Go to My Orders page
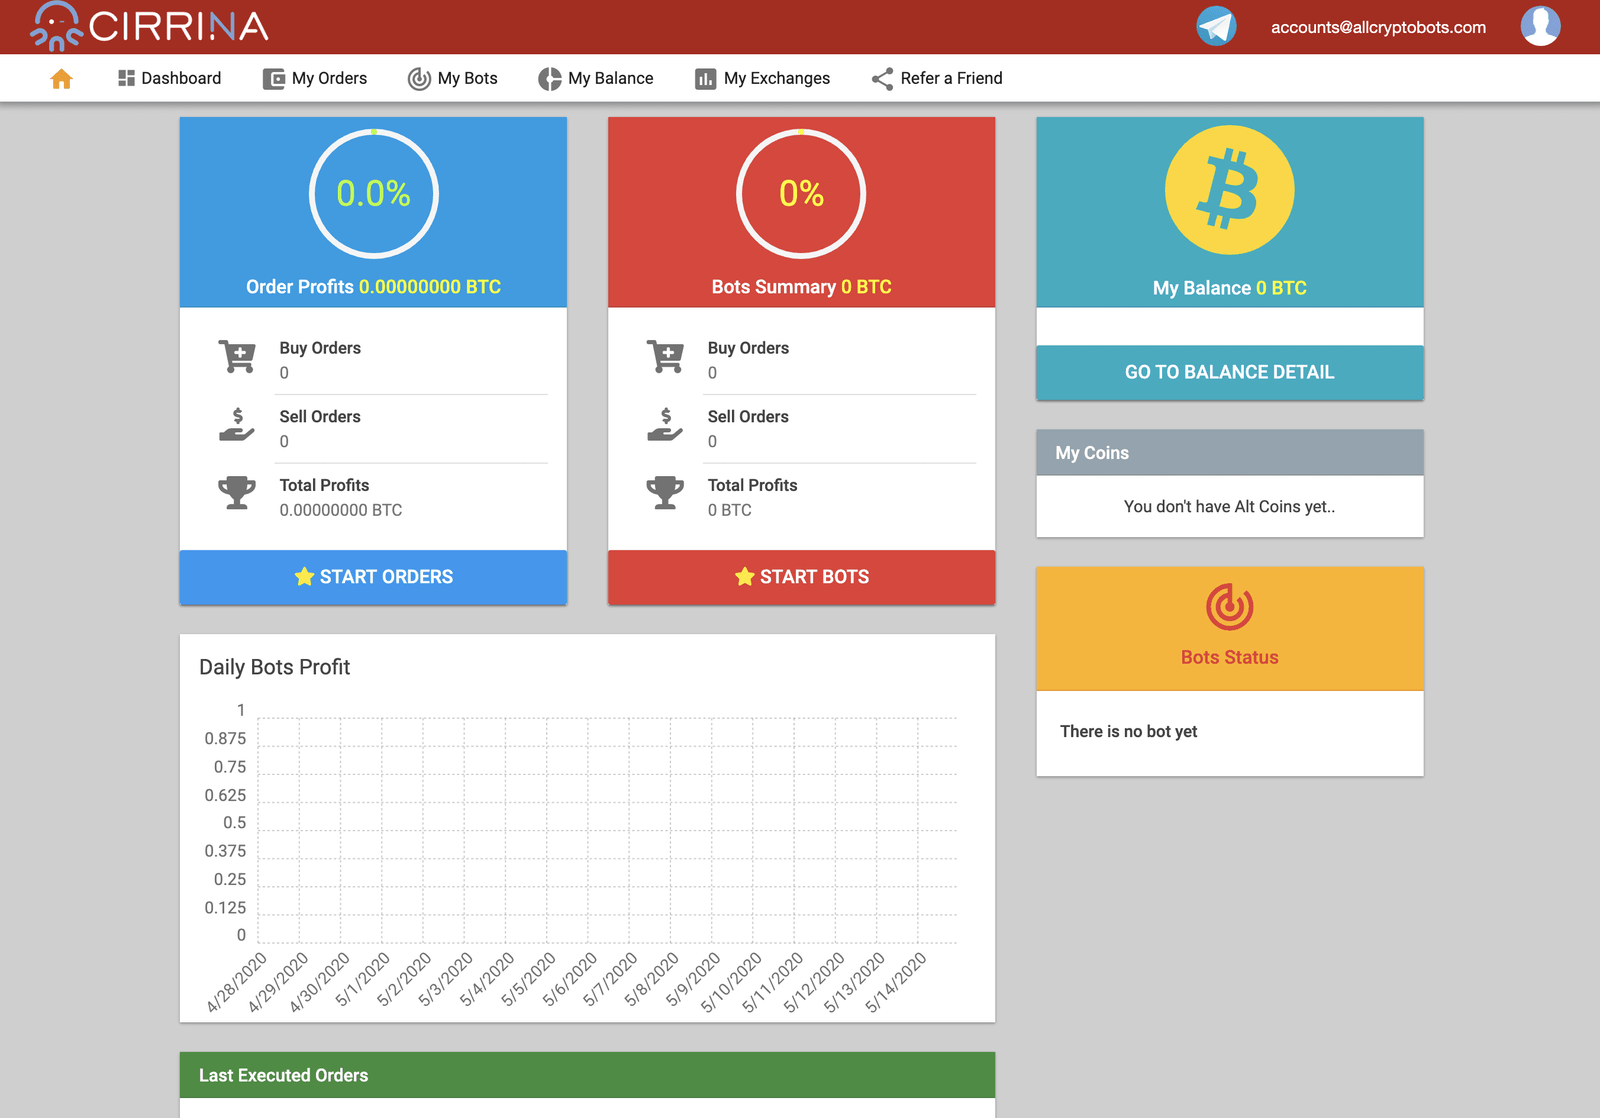This screenshot has height=1118, width=1600. (x=315, y=79)
